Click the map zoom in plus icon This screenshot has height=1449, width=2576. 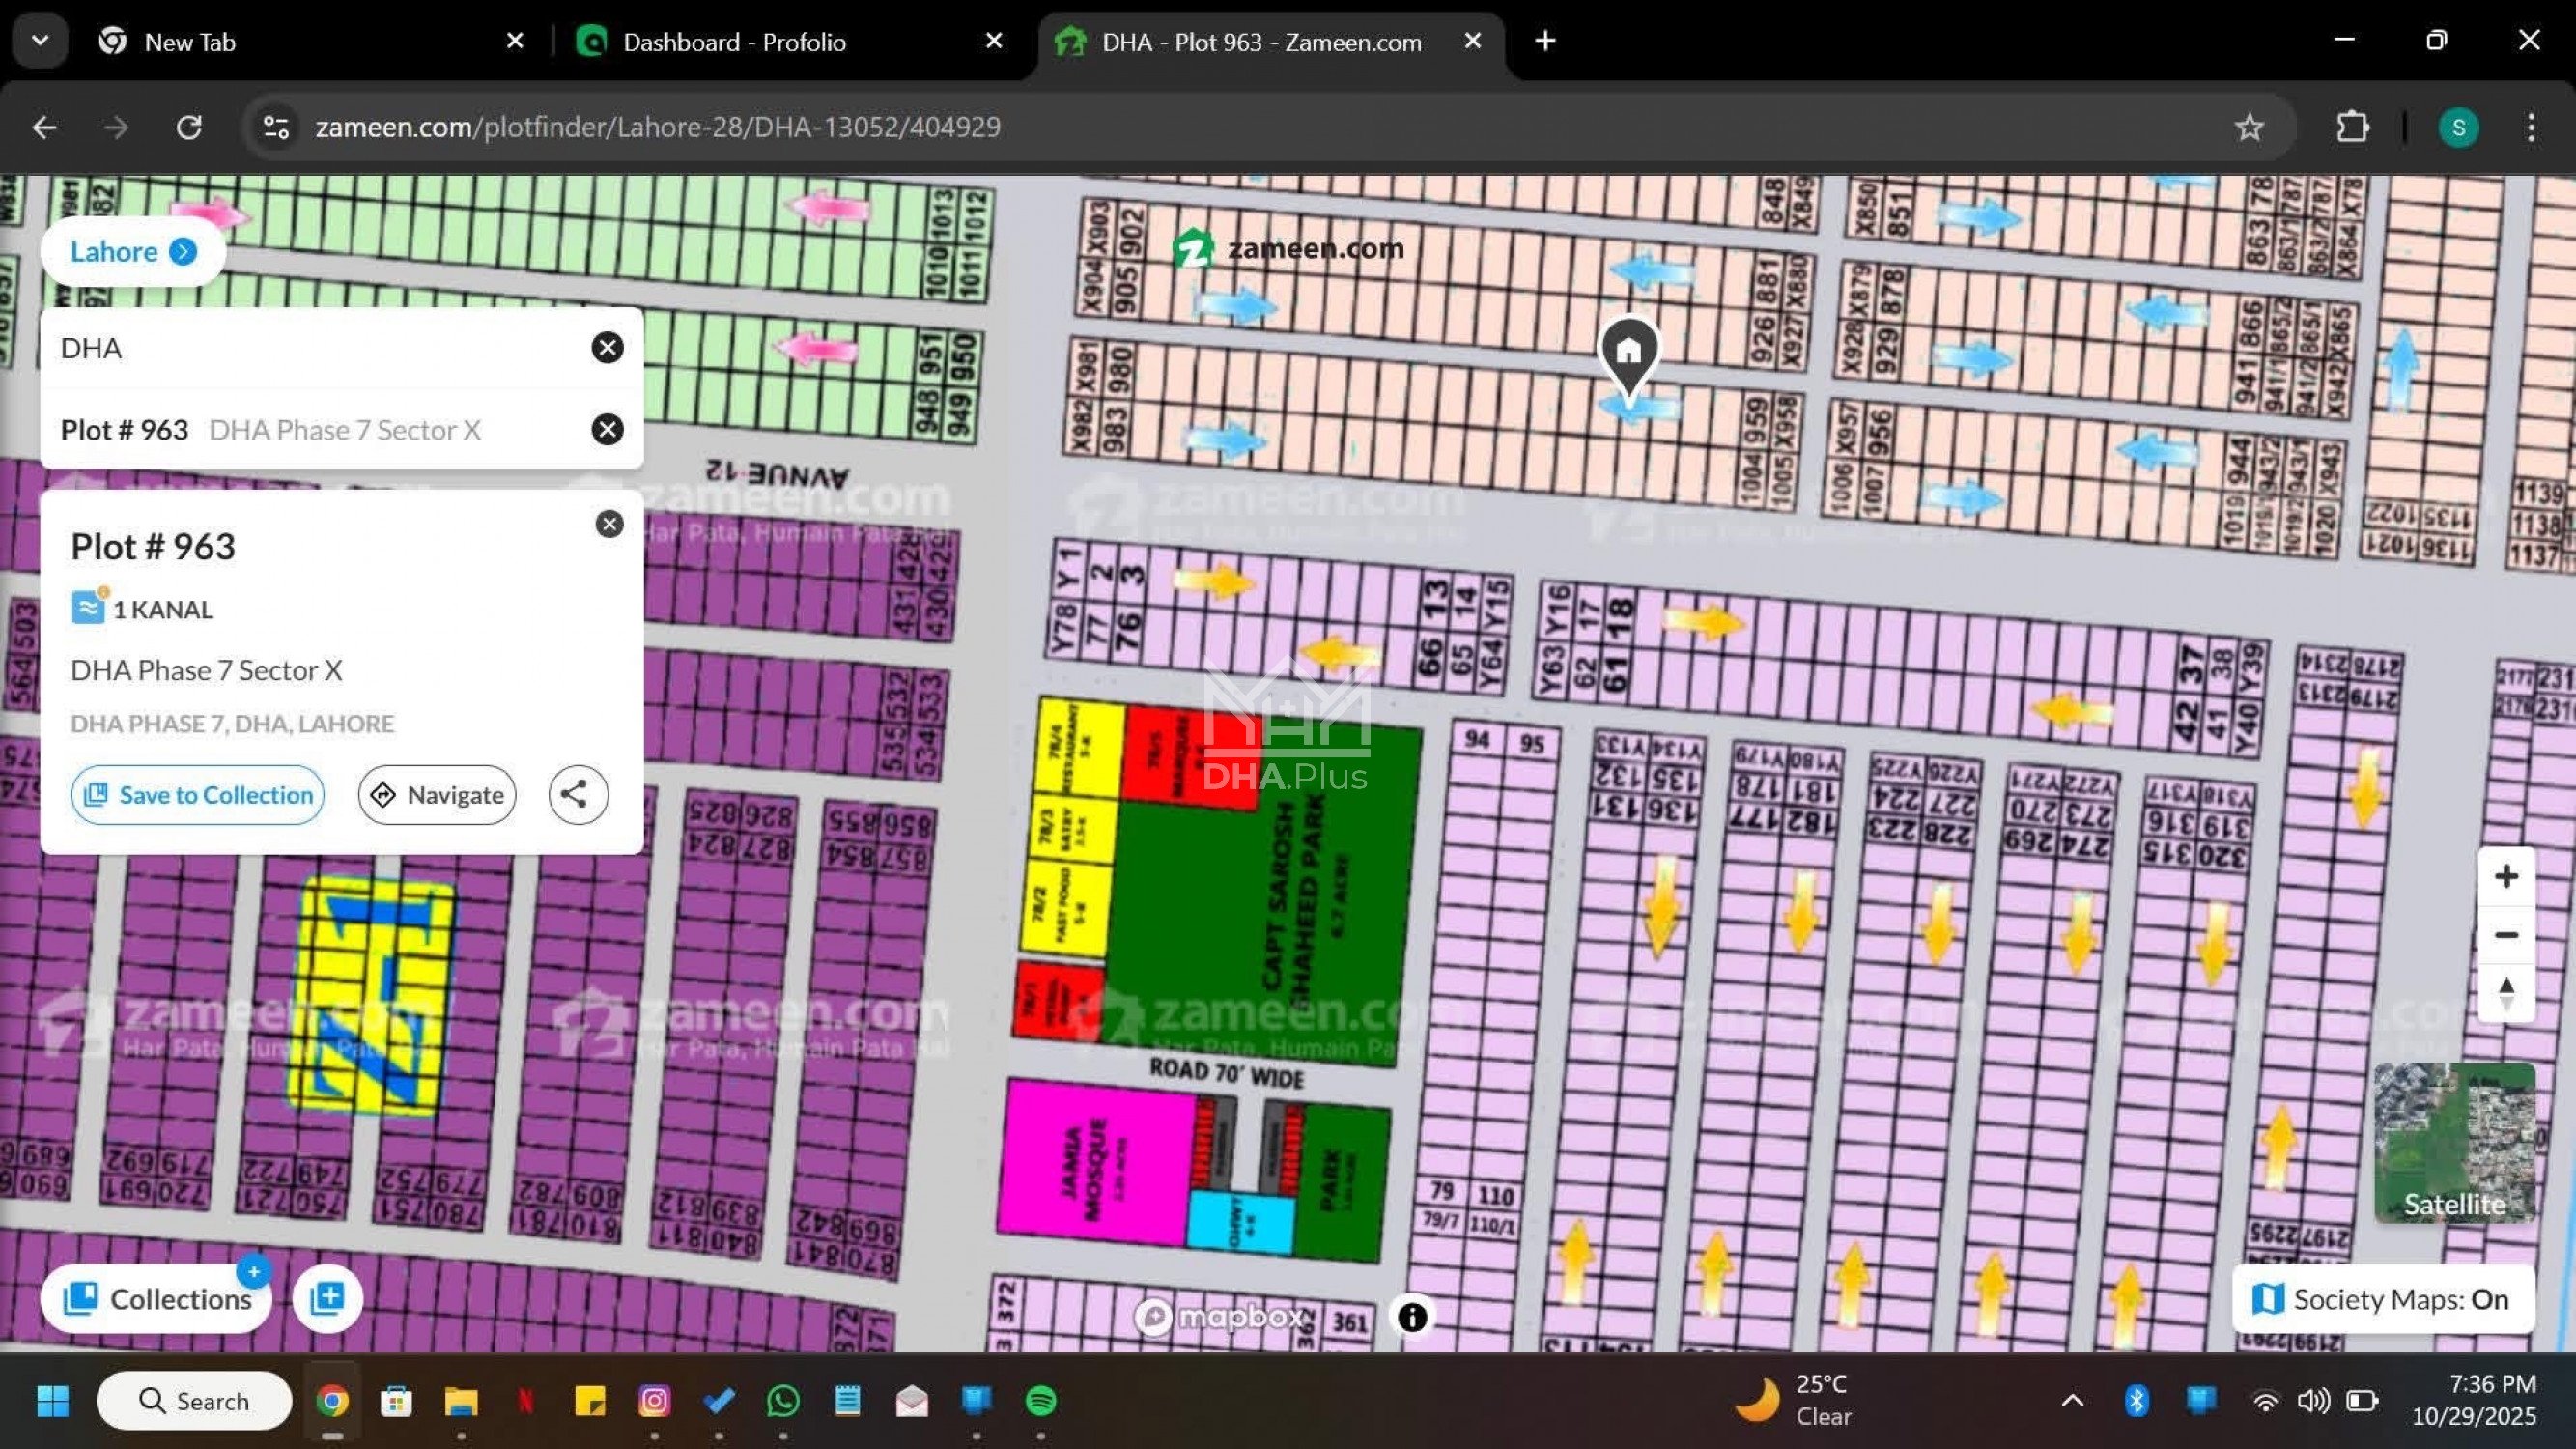(2505, 877)
